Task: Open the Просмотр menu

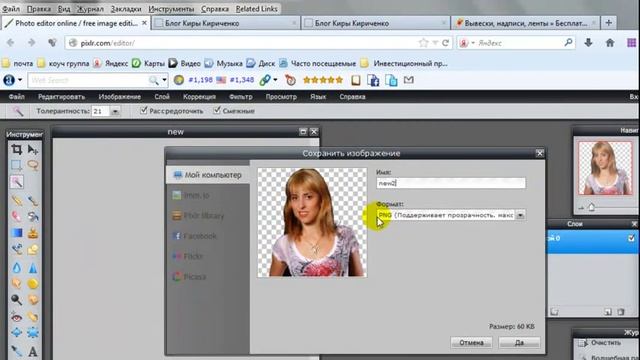Action: 281,97
